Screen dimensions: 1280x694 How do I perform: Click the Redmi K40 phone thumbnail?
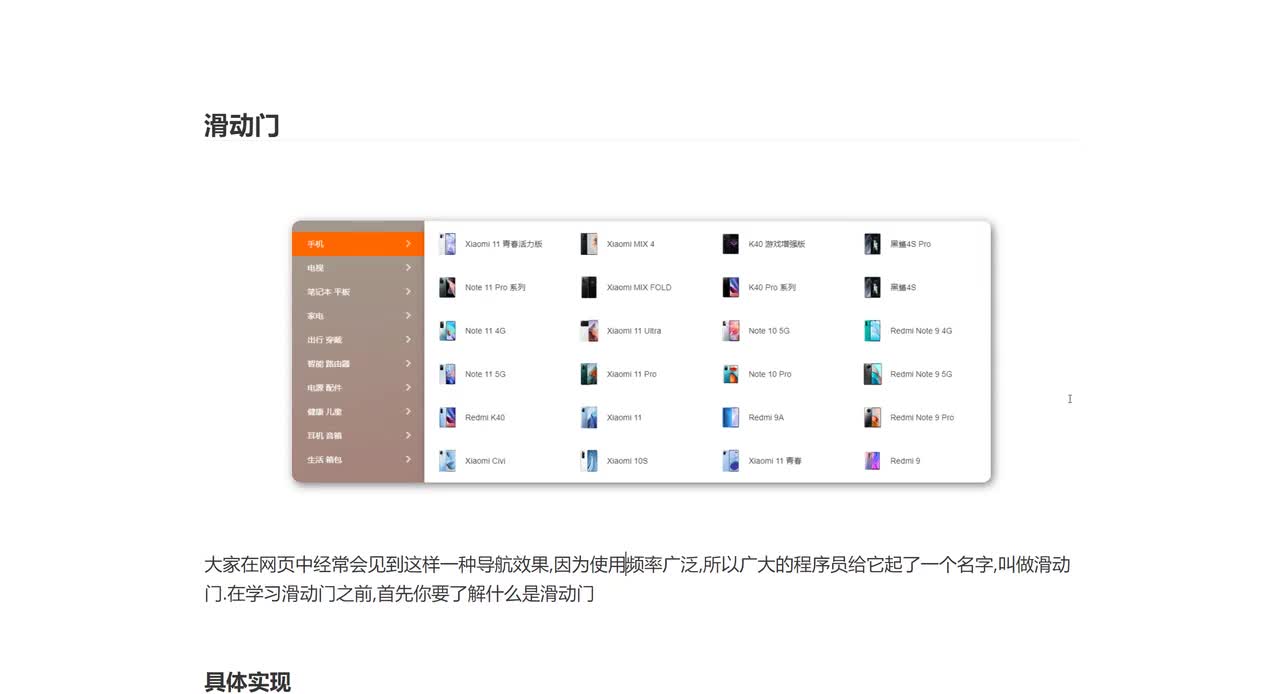click(447, 417)
